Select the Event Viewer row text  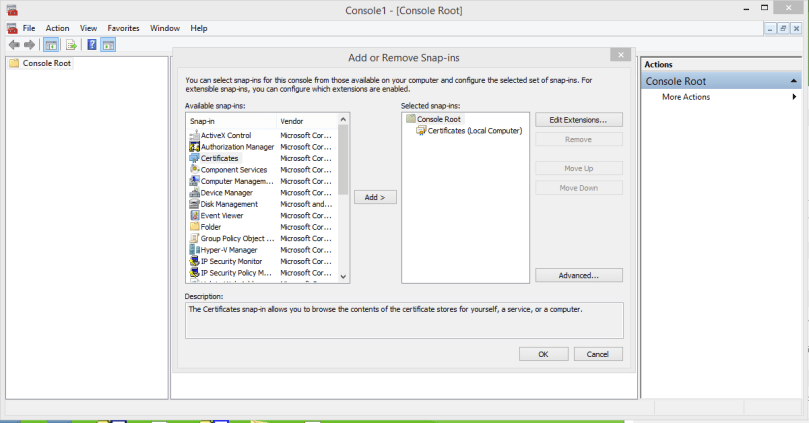point(222,216)
